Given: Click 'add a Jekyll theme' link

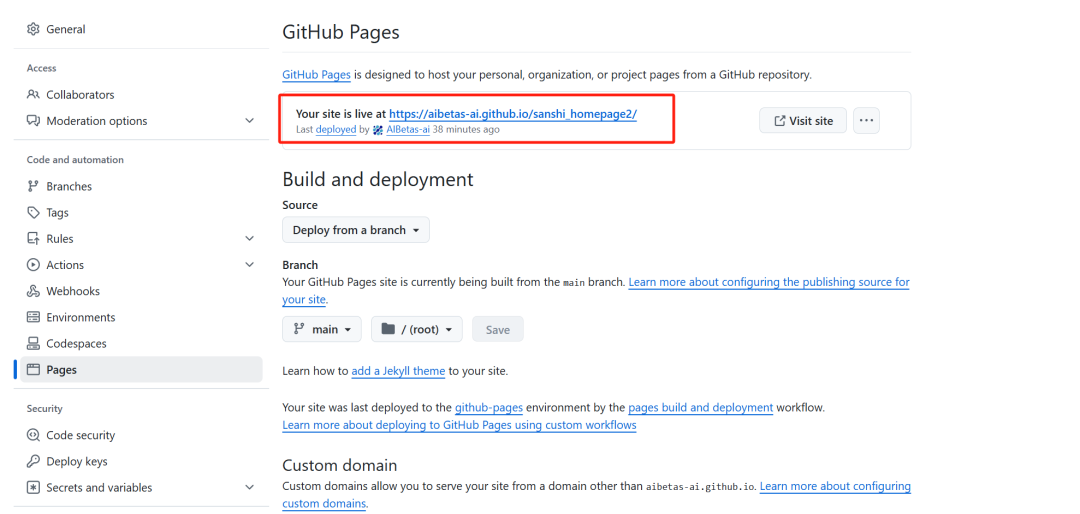Looking at the screenshot, I should 398,371.
